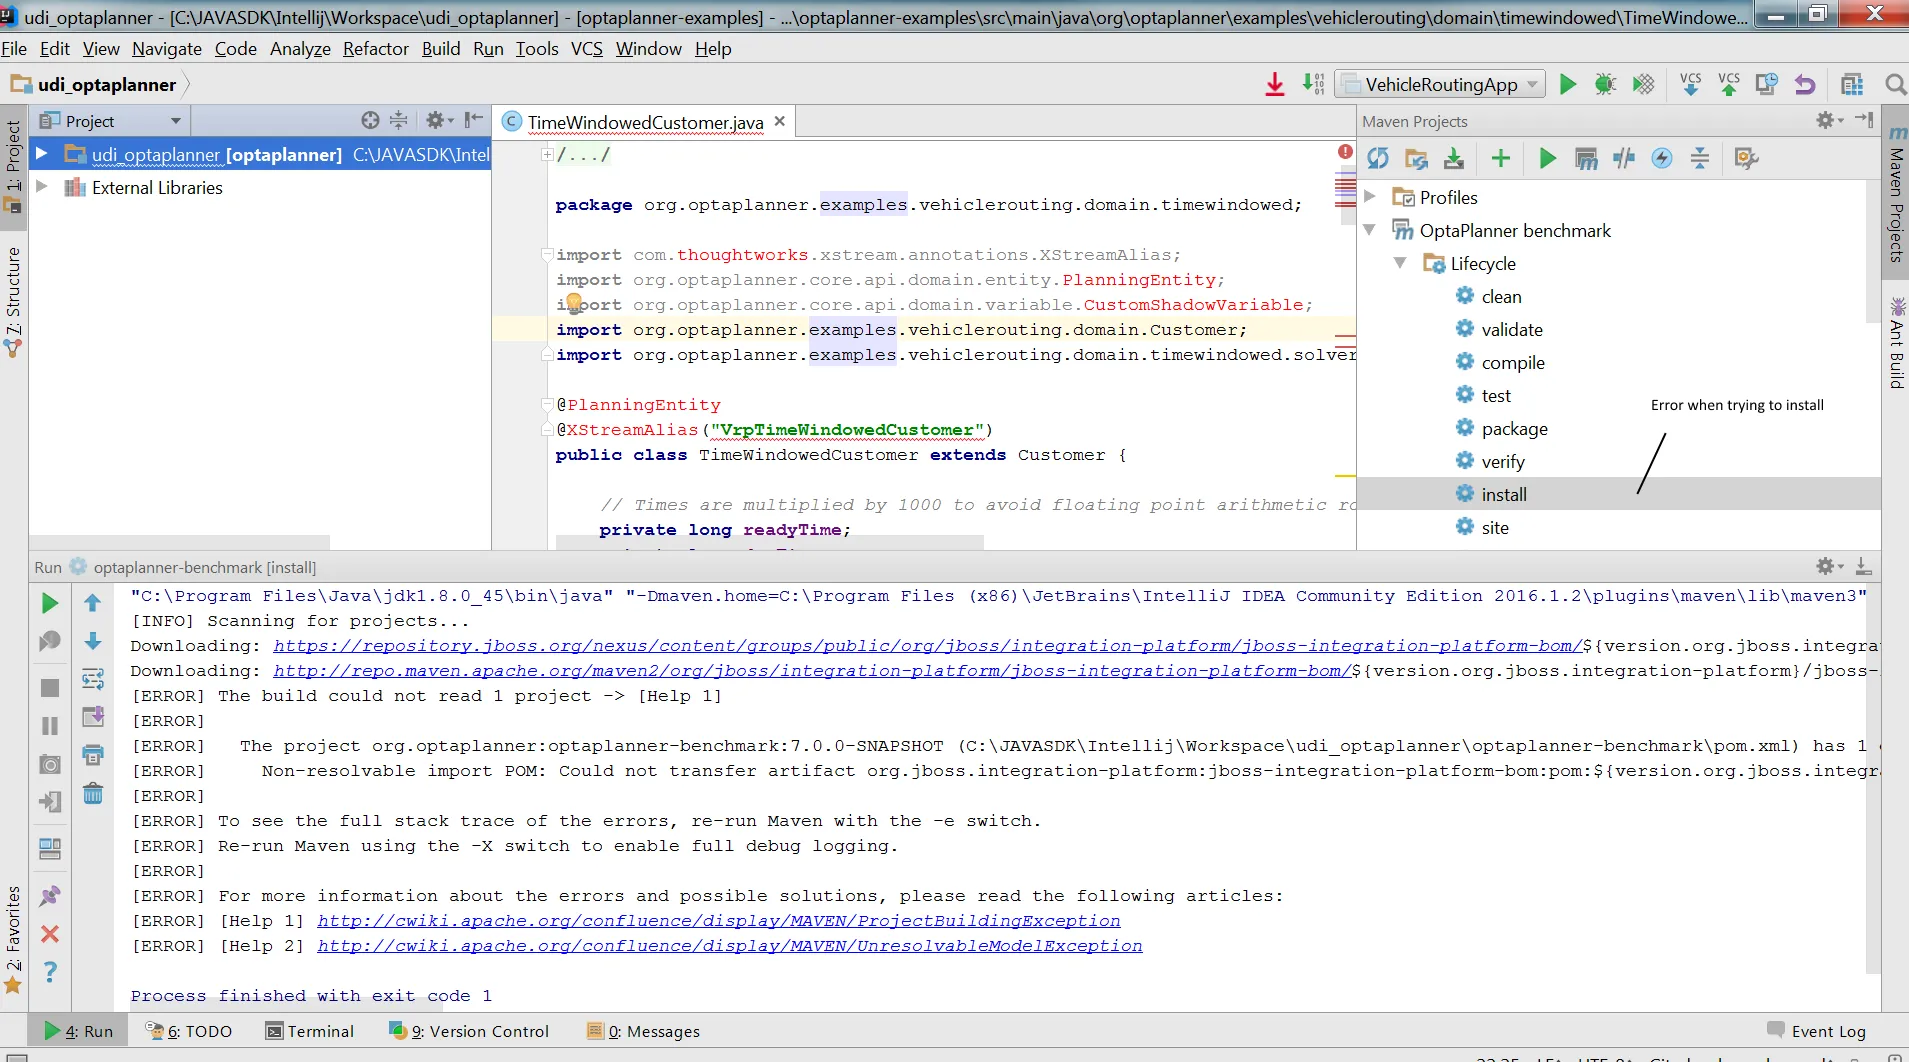The height and width of the screenshot is (1062, 1909).
Task: Print Run console output icon
Action: click(93, 755)
